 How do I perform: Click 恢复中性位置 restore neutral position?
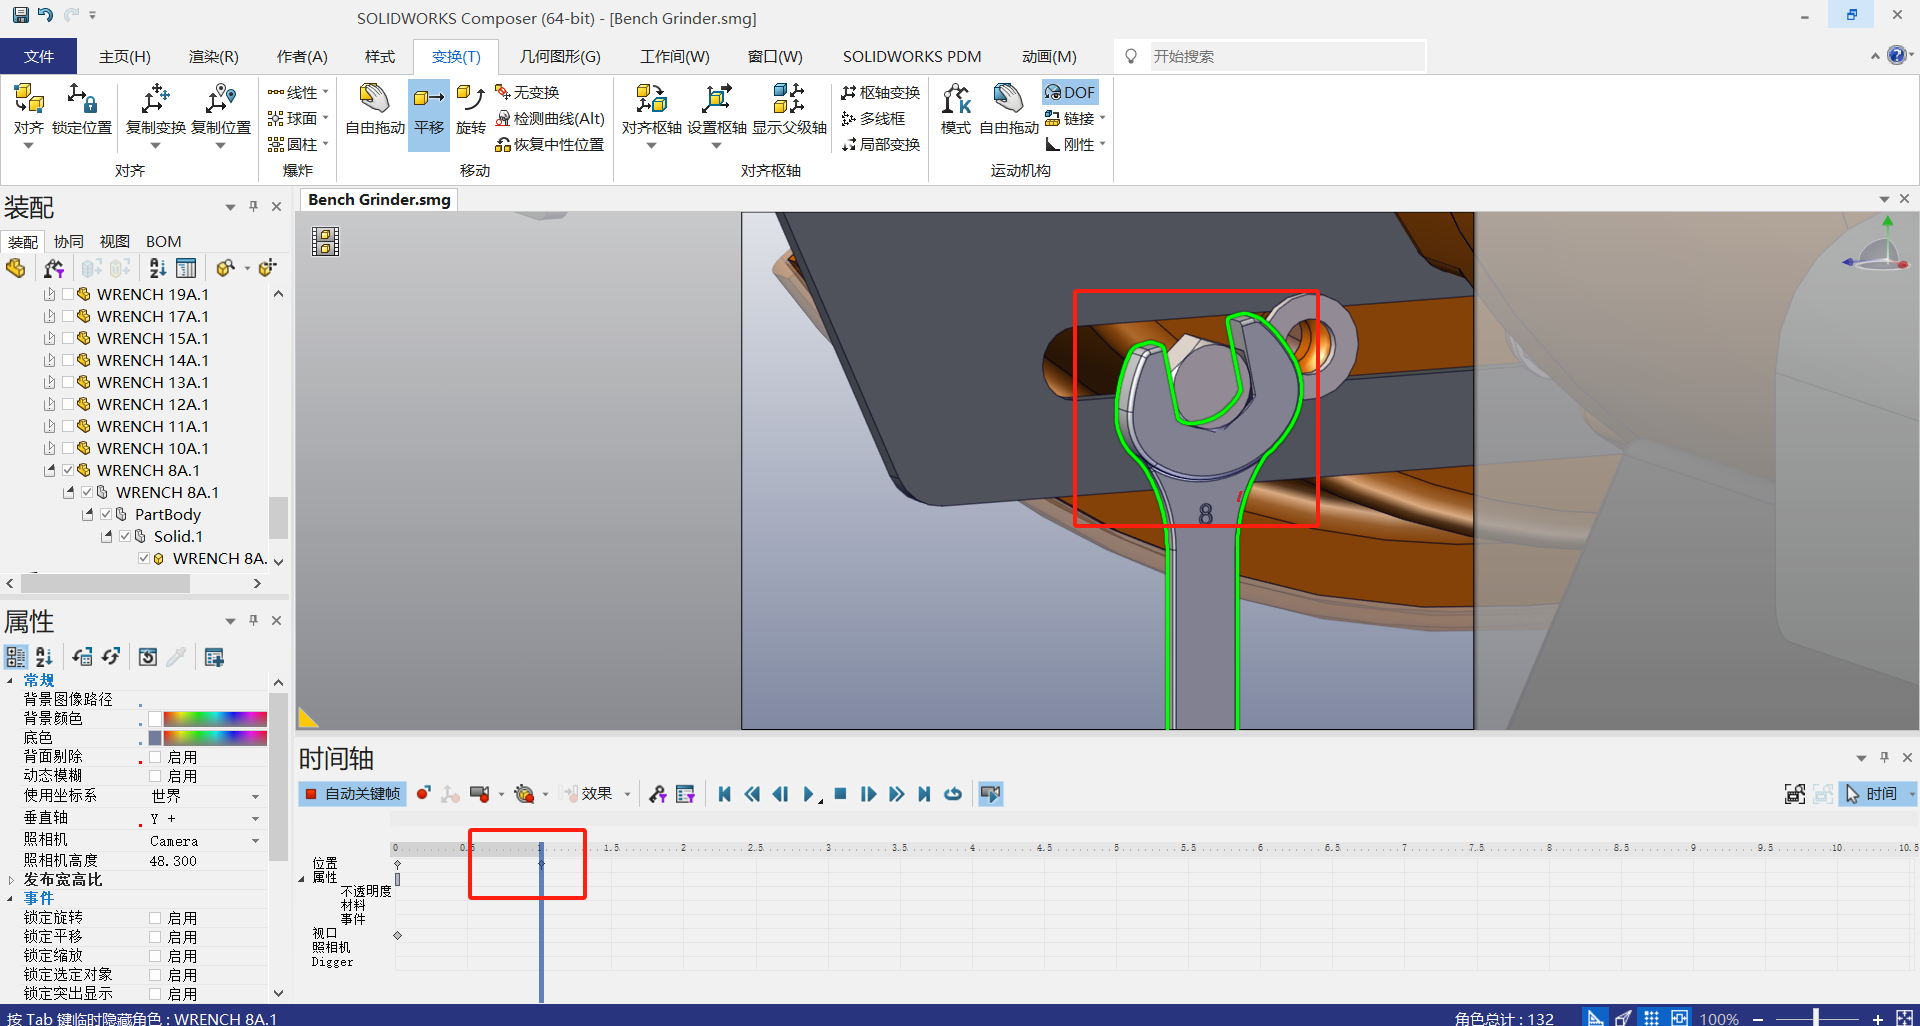[x=550, y=144]
